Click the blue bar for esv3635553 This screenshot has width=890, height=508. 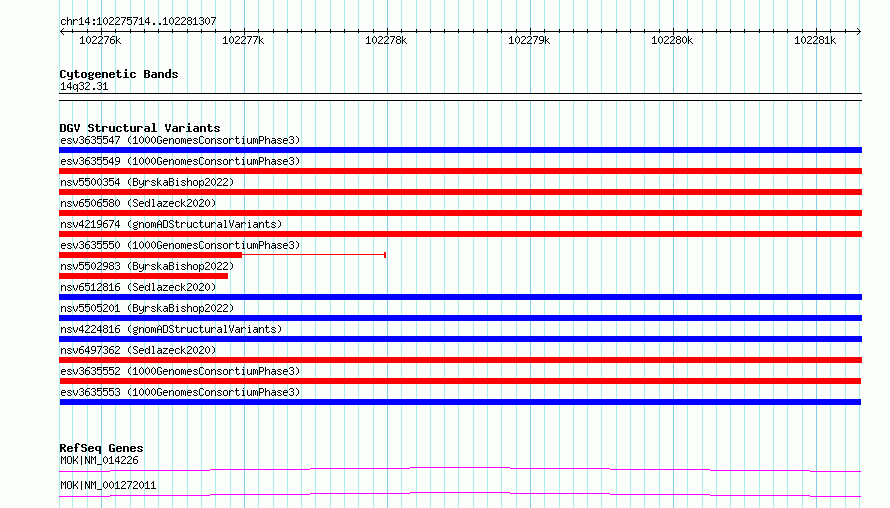coord(460,402)
